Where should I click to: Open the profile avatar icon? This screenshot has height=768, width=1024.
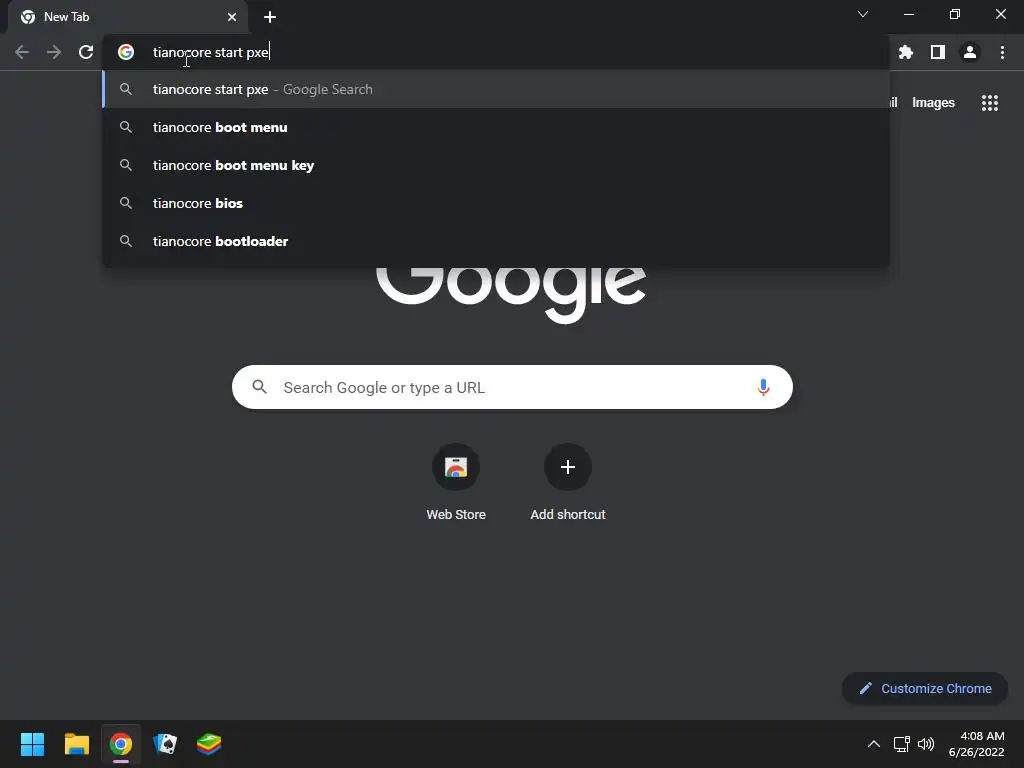click(970, 52)
